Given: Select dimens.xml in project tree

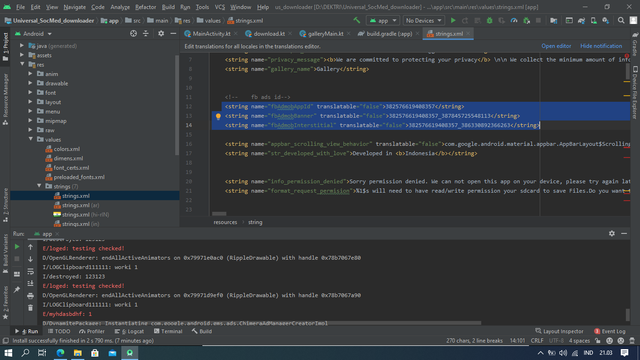Looking at the screenshot, I should (68, 158).
